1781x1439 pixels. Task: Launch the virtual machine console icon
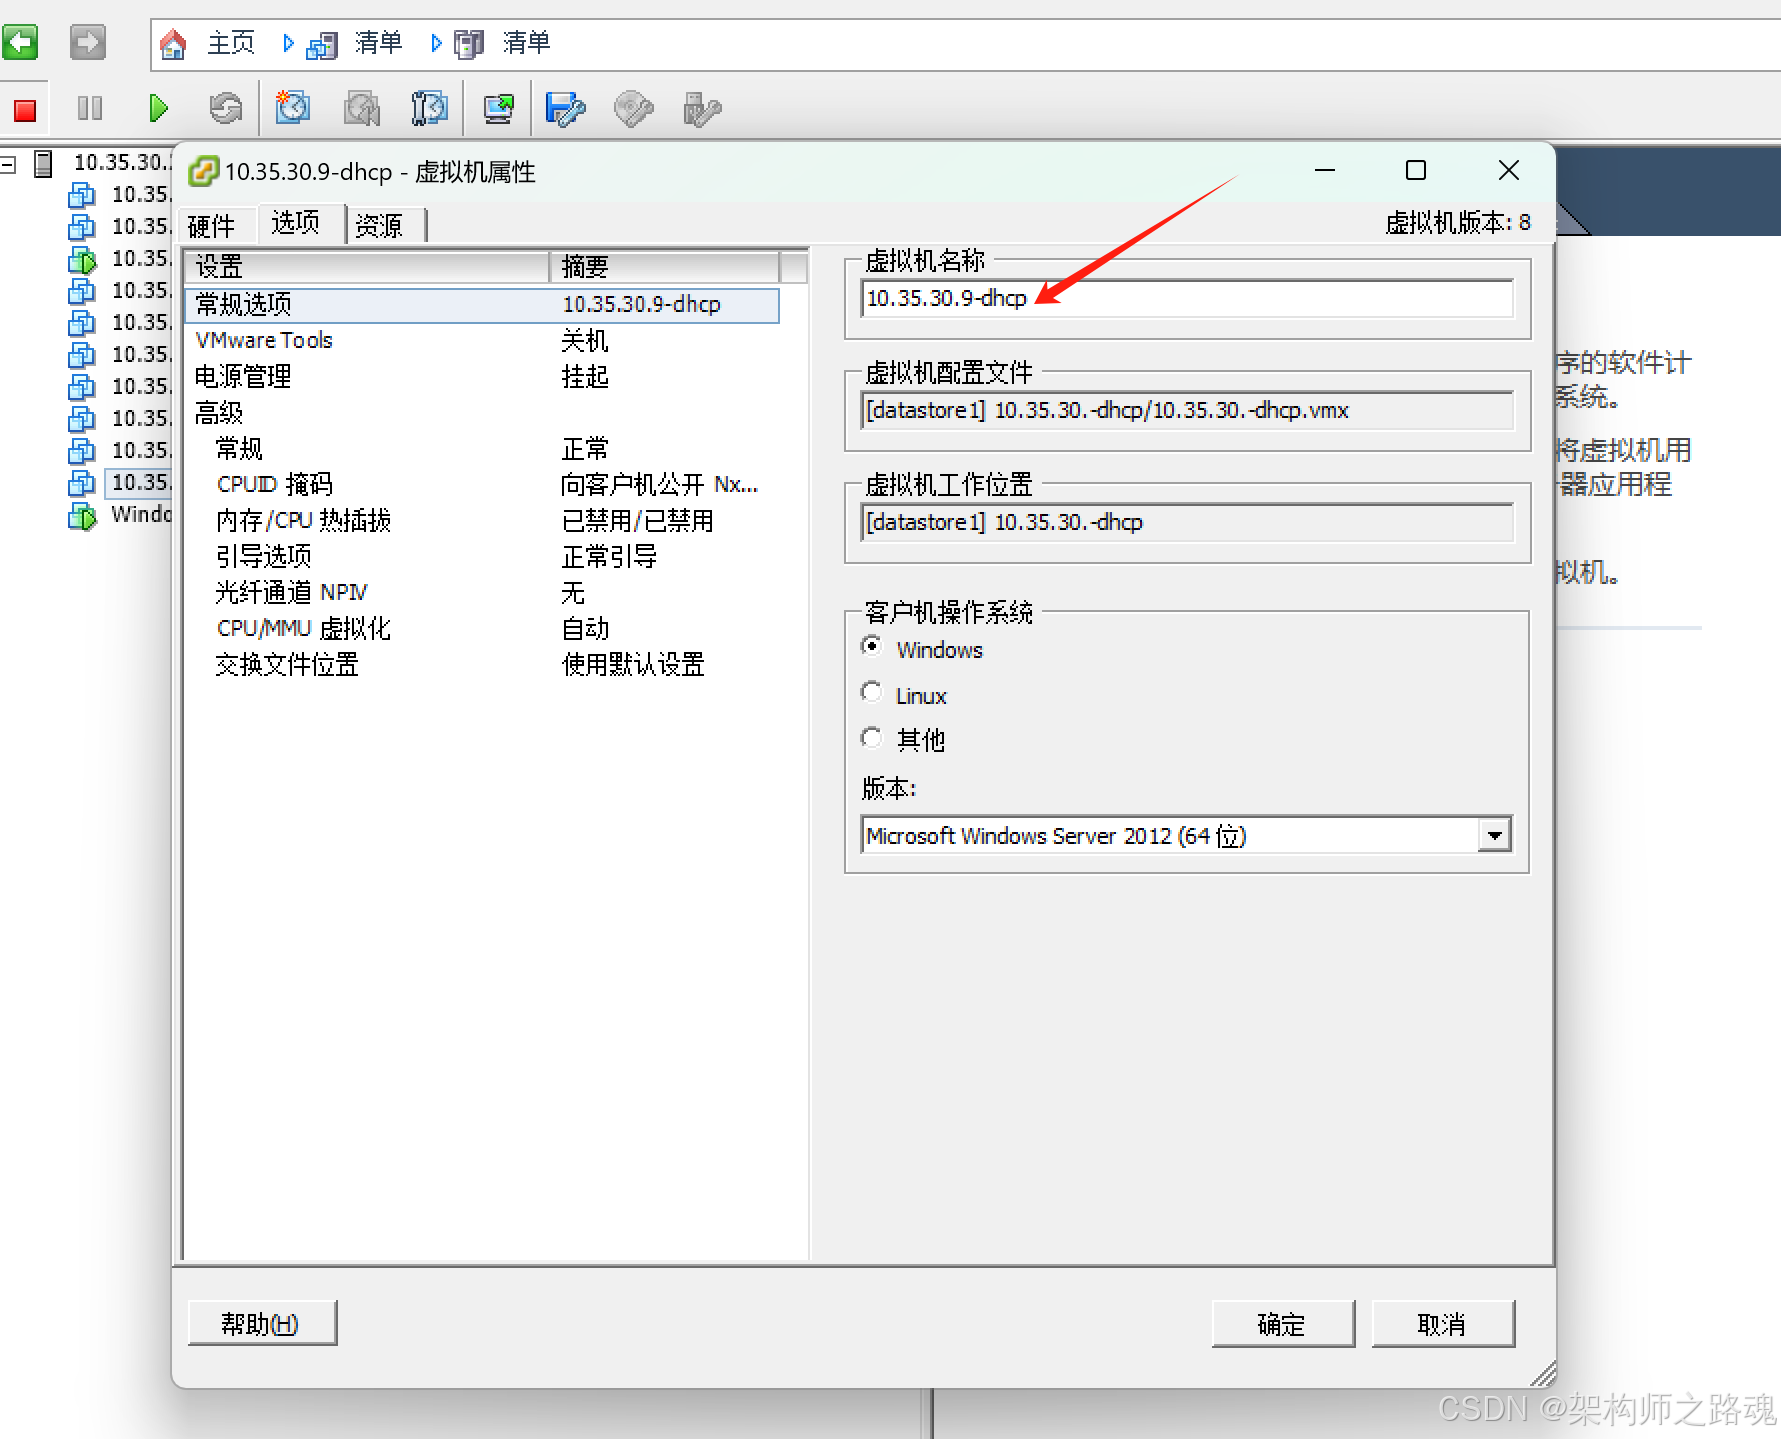(498, 108)
